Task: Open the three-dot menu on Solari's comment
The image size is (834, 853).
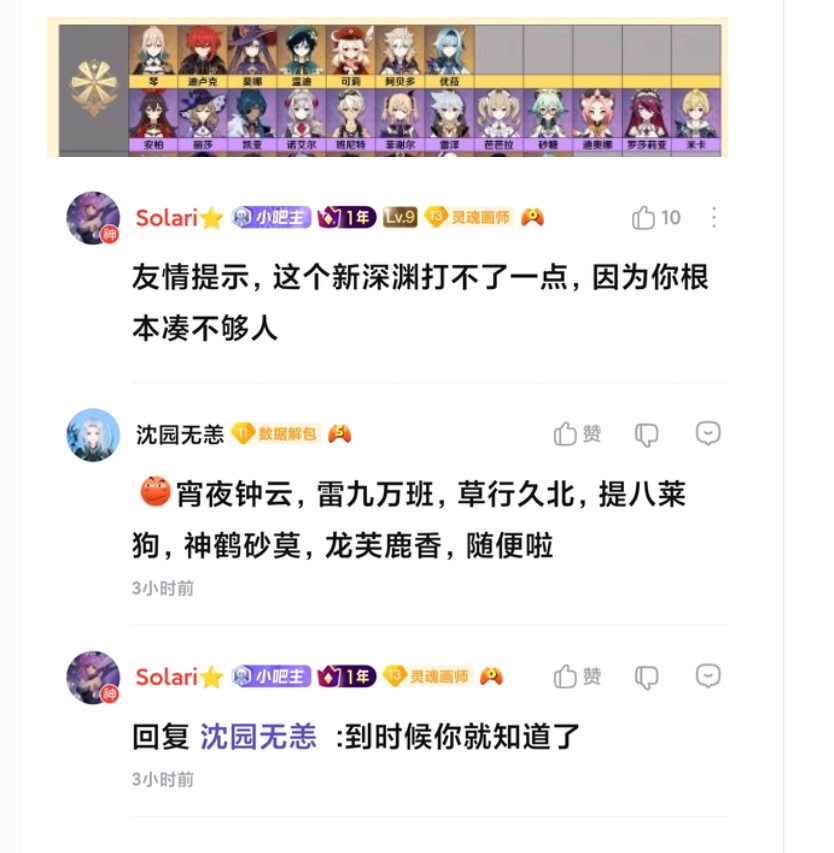Action: [x=714, y=218]
